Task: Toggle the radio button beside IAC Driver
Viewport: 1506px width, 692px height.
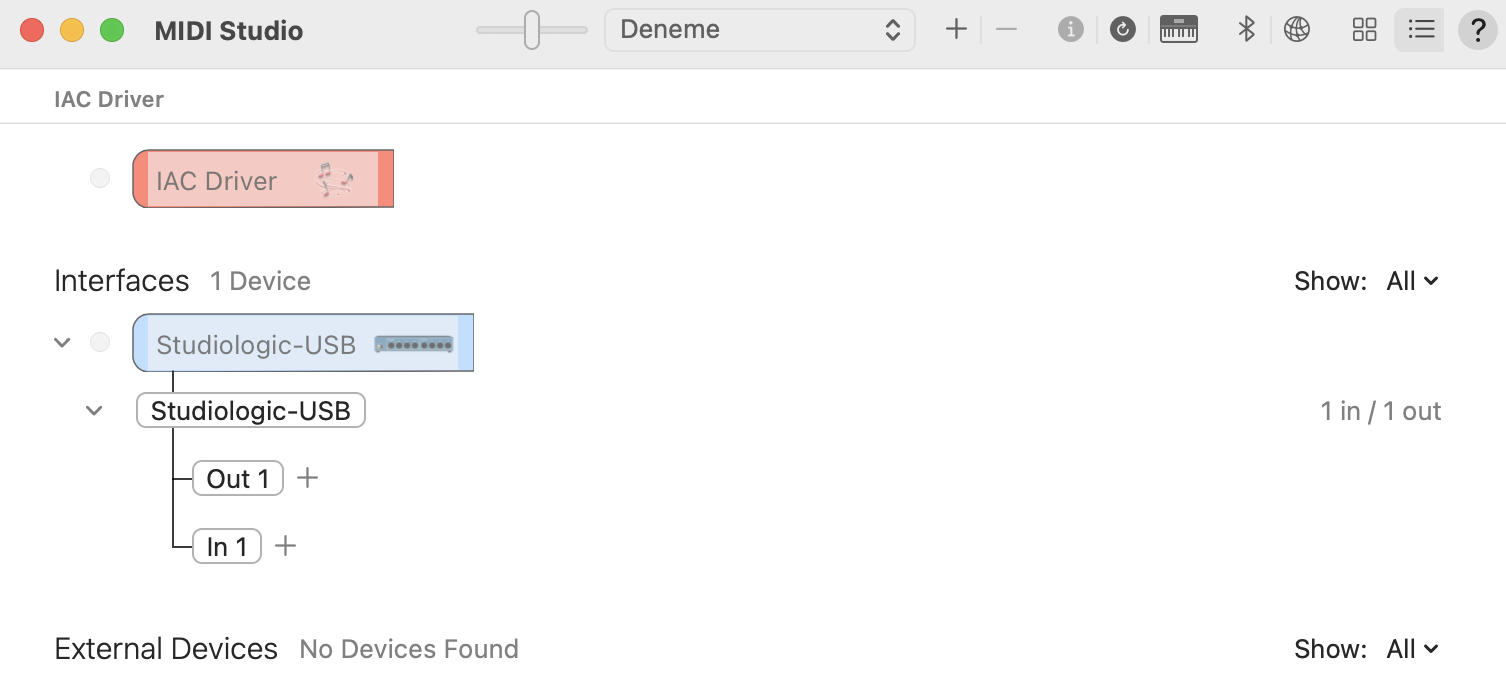Action: 100,178
